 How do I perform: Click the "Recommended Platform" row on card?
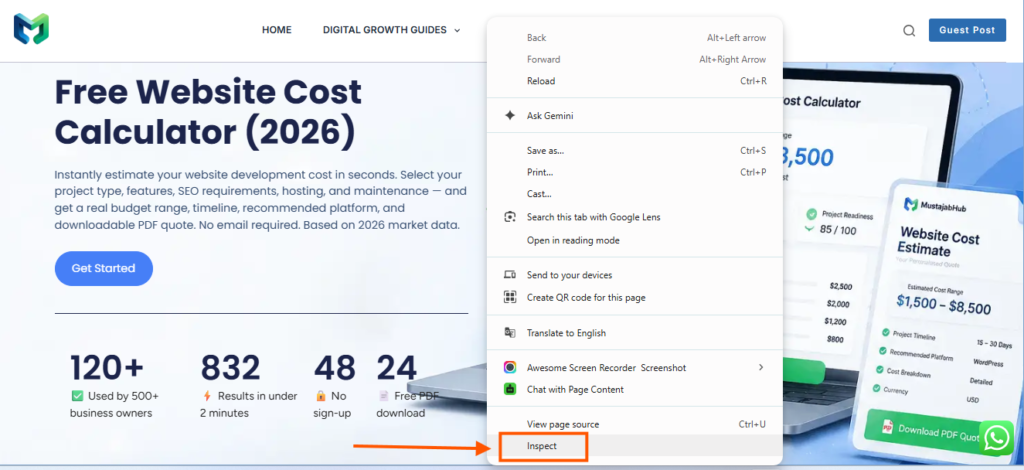click(917, 354)
